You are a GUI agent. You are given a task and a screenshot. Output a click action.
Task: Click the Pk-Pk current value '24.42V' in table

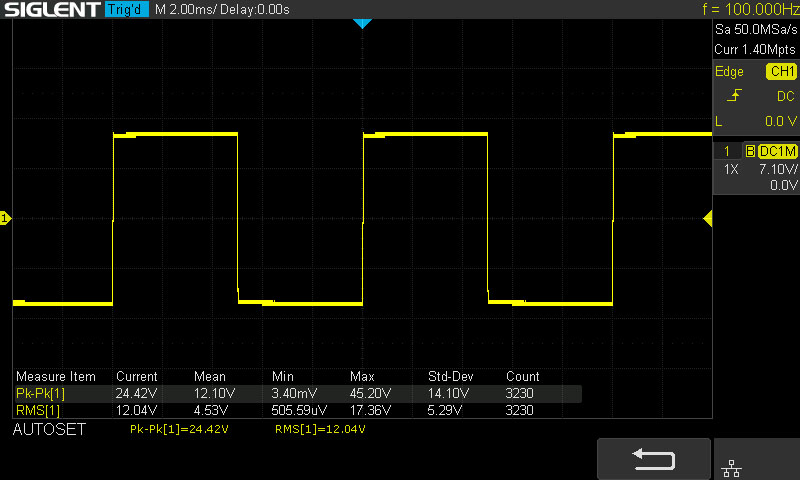click(x=136, y=394)
